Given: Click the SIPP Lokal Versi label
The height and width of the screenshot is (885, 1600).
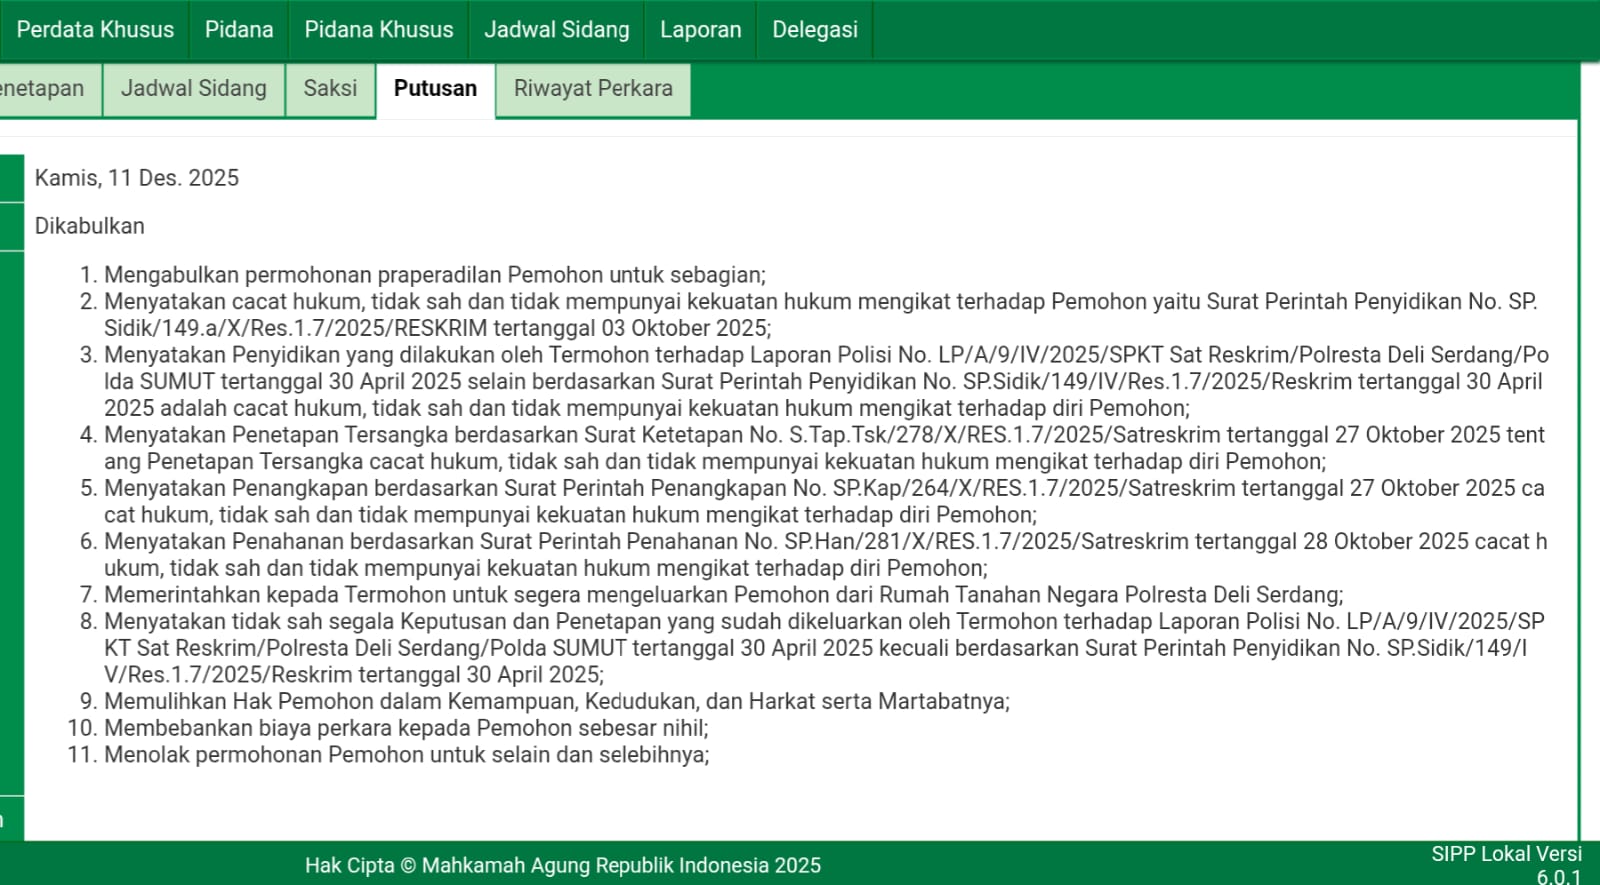Looking at the screenshot, I should click(x=1506, y=854).
